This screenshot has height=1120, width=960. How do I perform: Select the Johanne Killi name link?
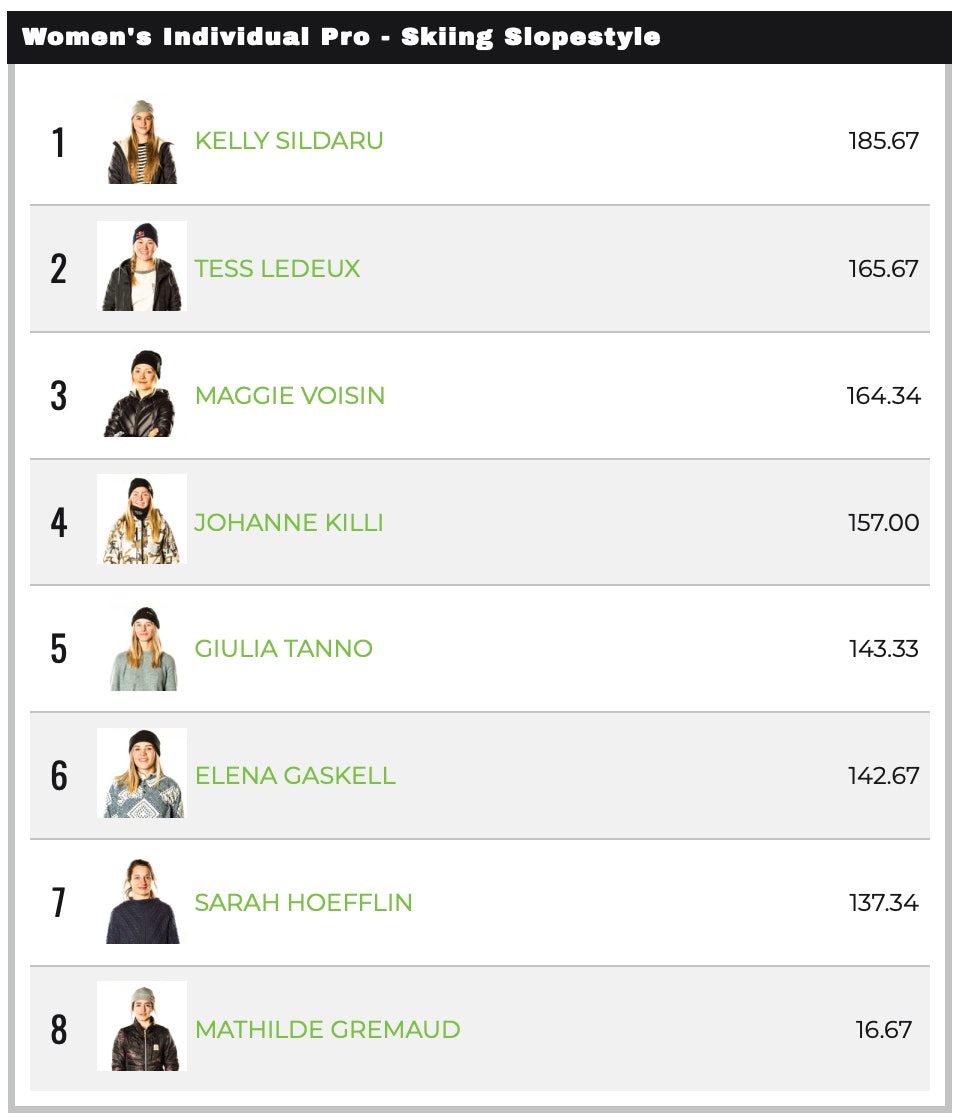tap(288, 523)
